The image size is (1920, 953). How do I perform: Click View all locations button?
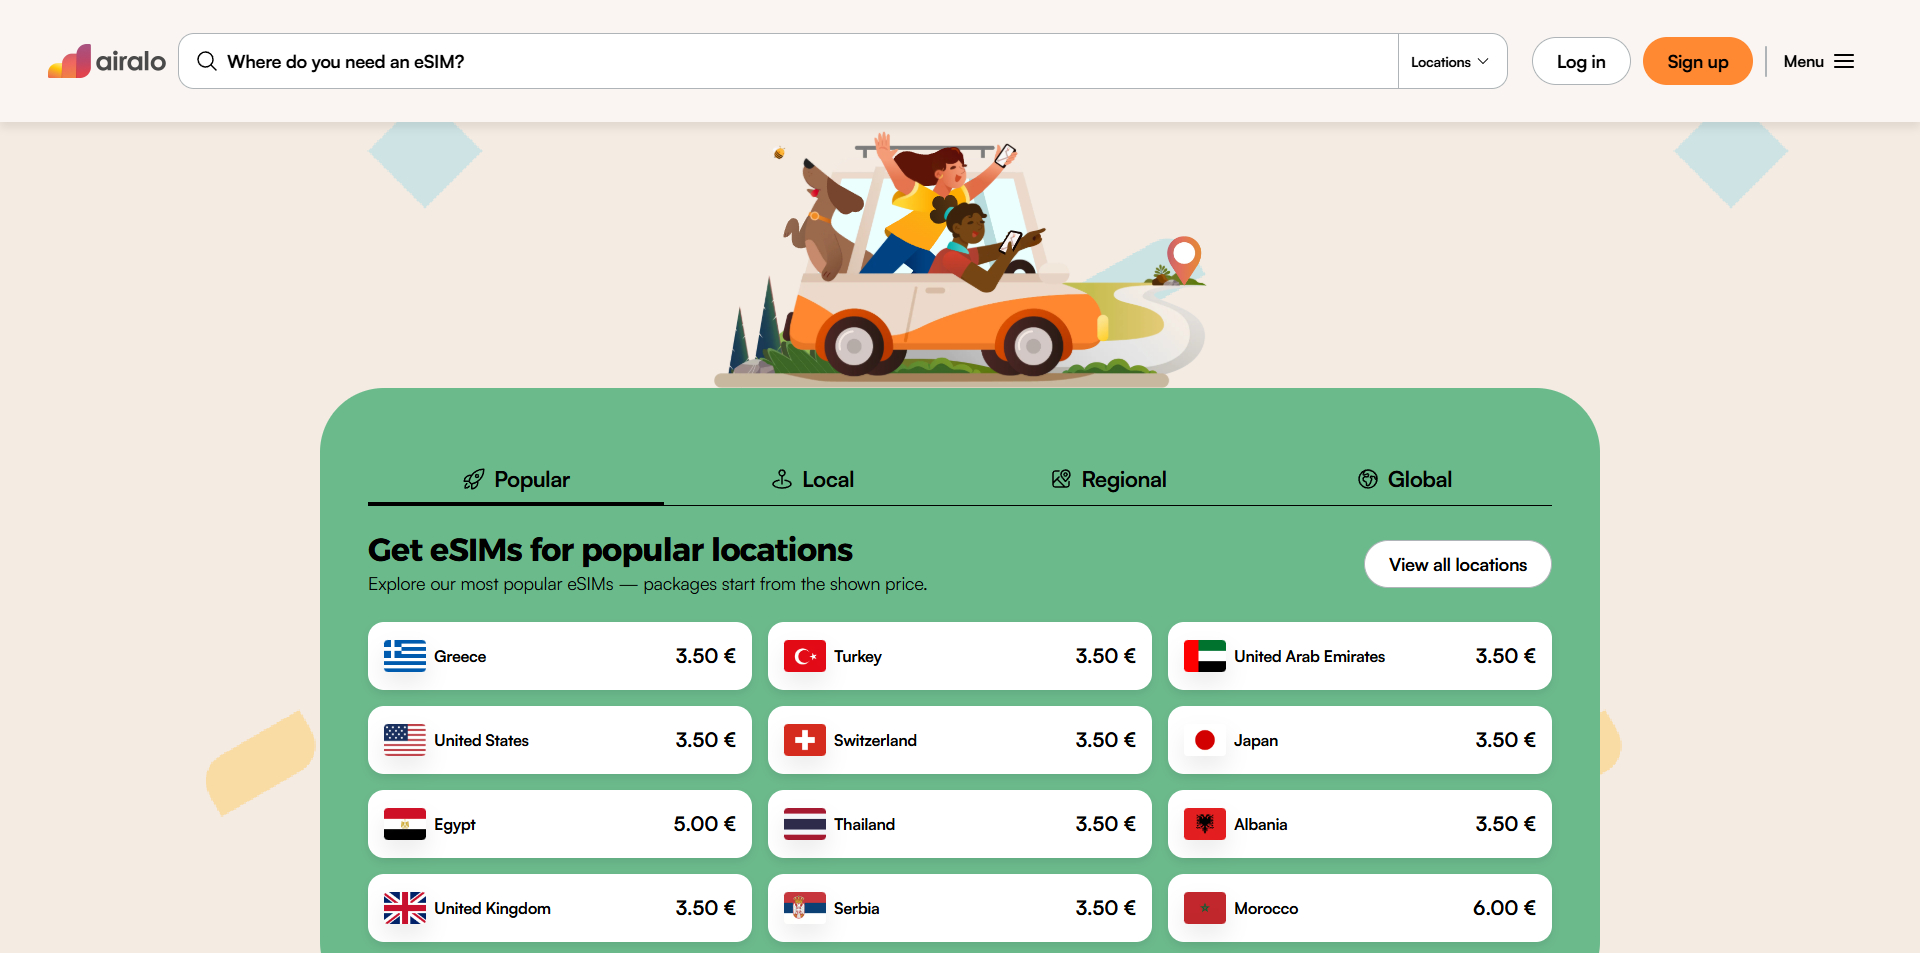coord(1457,564)
